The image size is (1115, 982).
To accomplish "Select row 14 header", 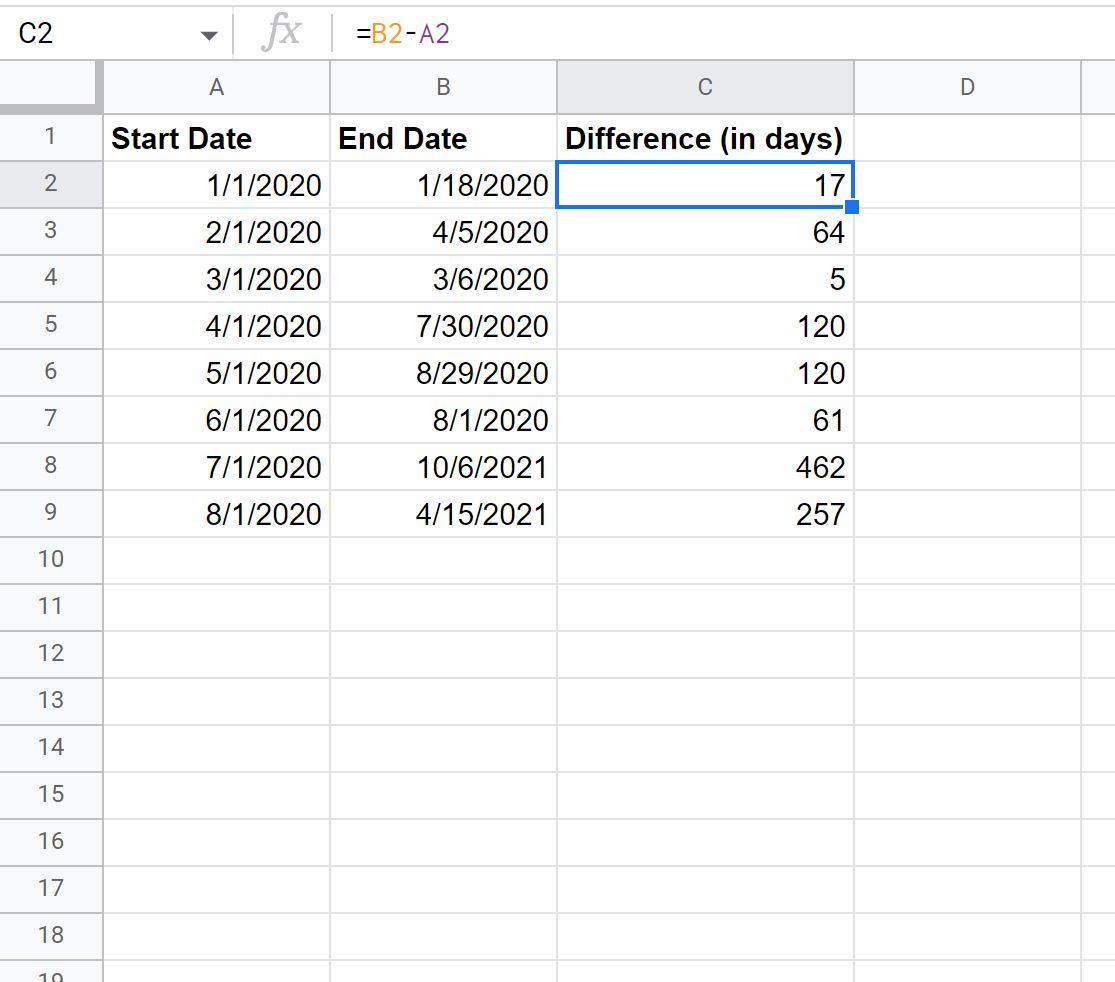I will [50, 747].
